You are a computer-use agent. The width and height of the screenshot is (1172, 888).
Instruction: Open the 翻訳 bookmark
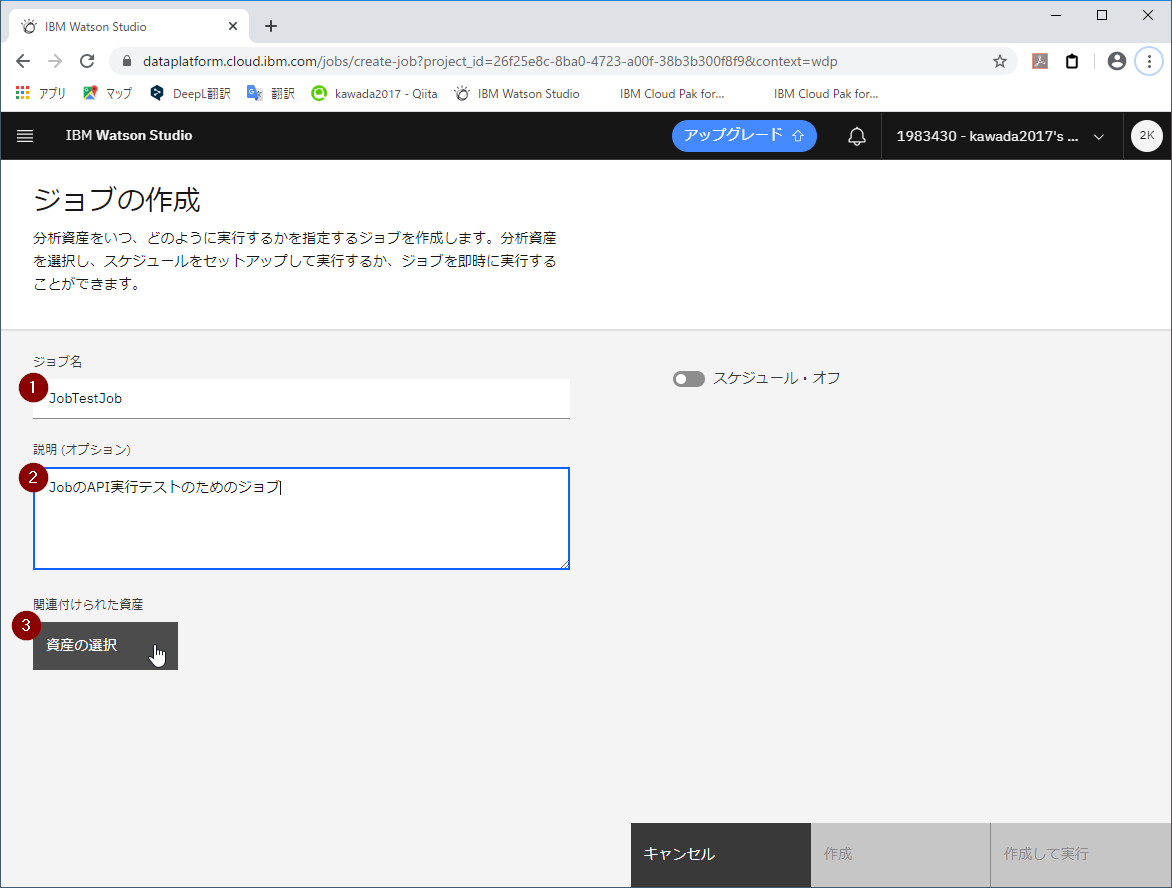tap(271, 93)
